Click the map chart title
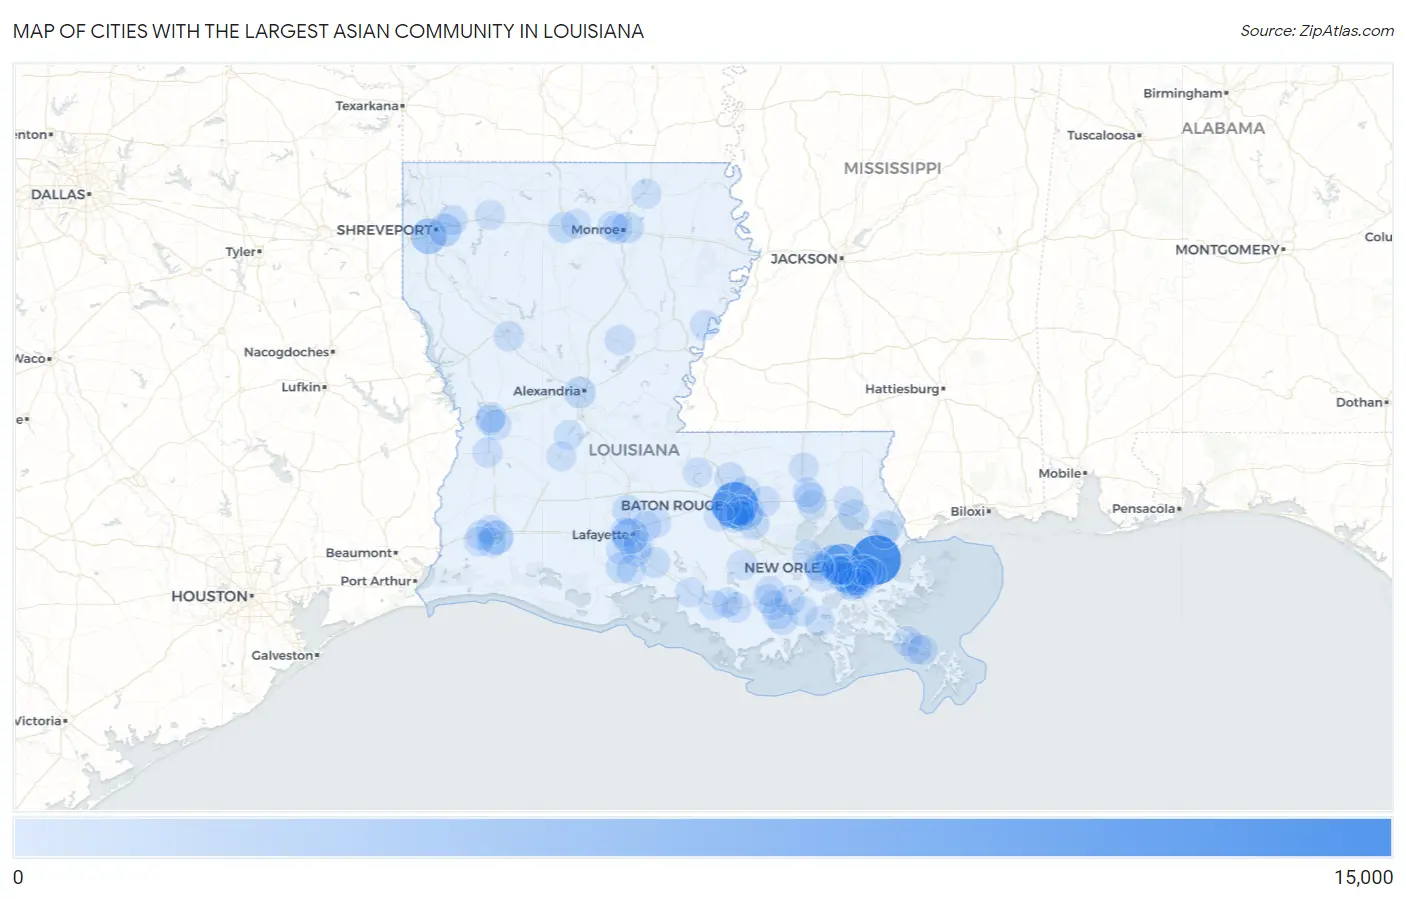The image size is (1406, 899). [328, 31]
